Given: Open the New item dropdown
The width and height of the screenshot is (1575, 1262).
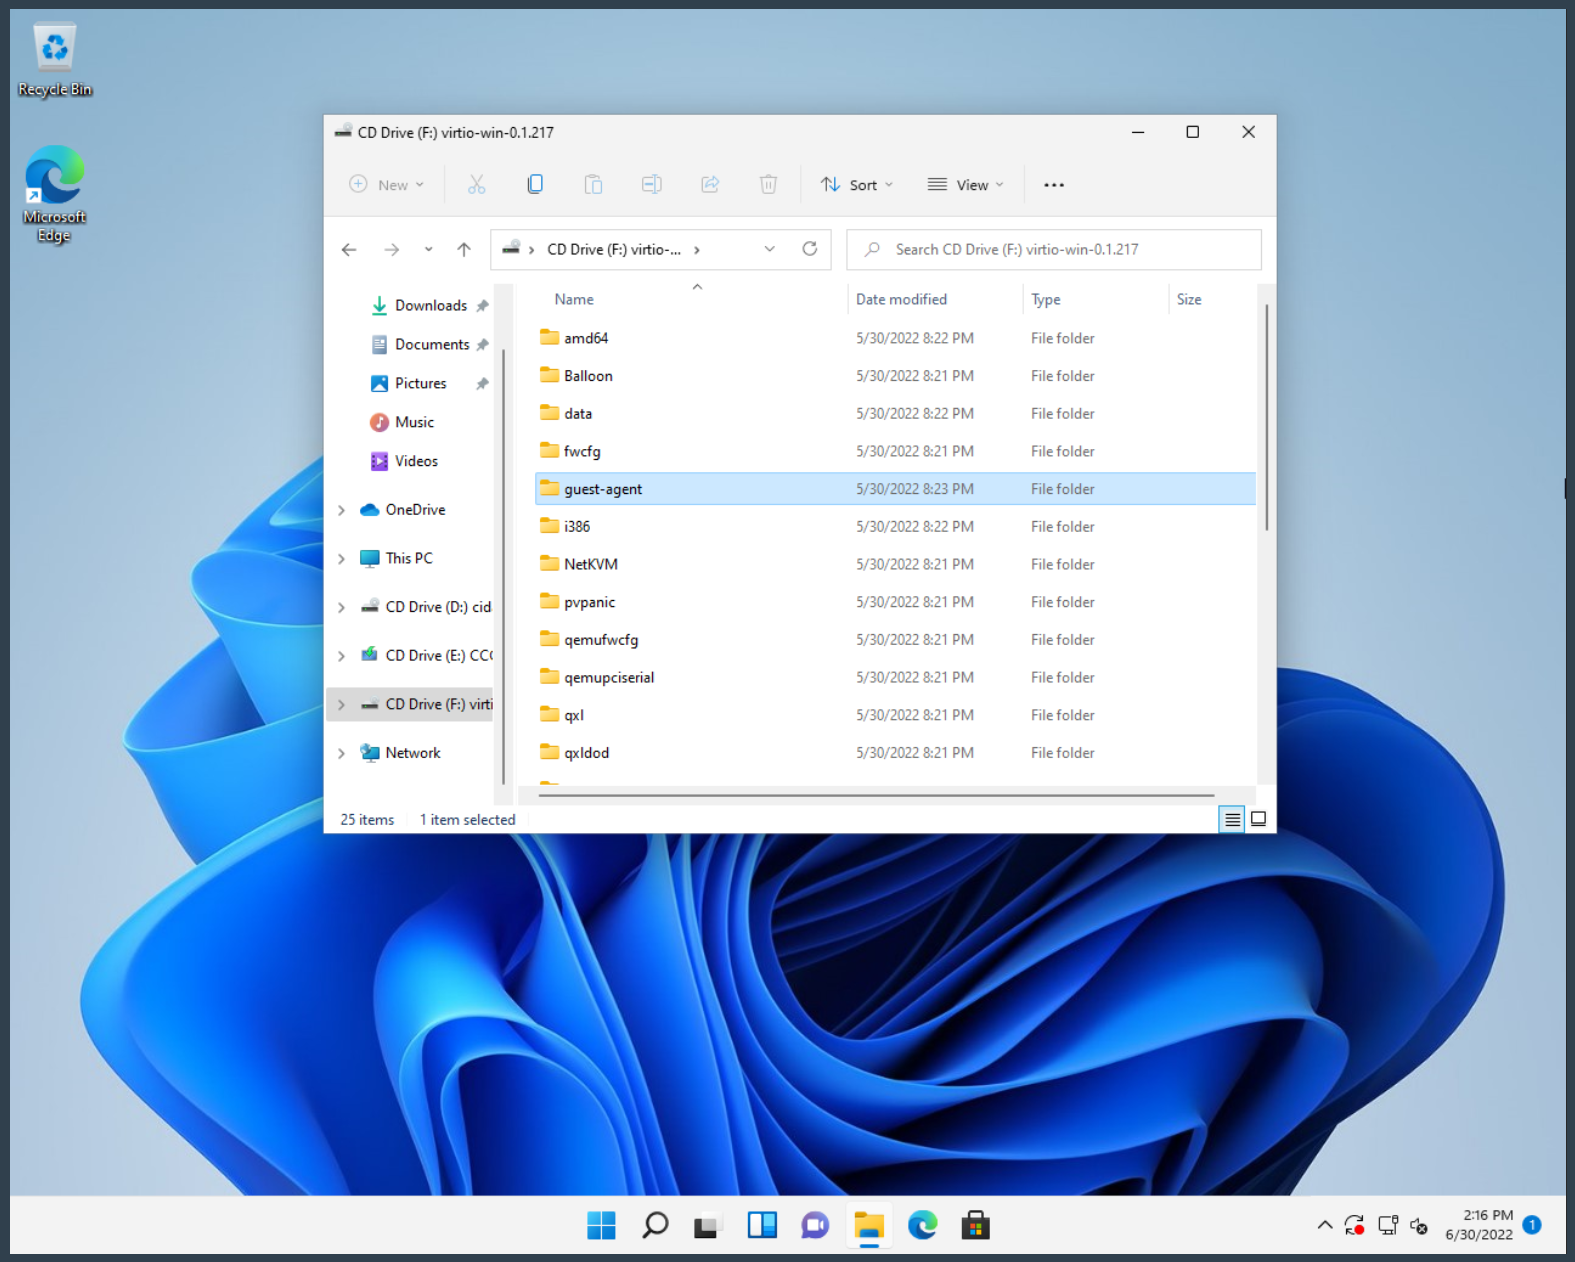Looking at the screenshot, I should (x=387, y=185).
